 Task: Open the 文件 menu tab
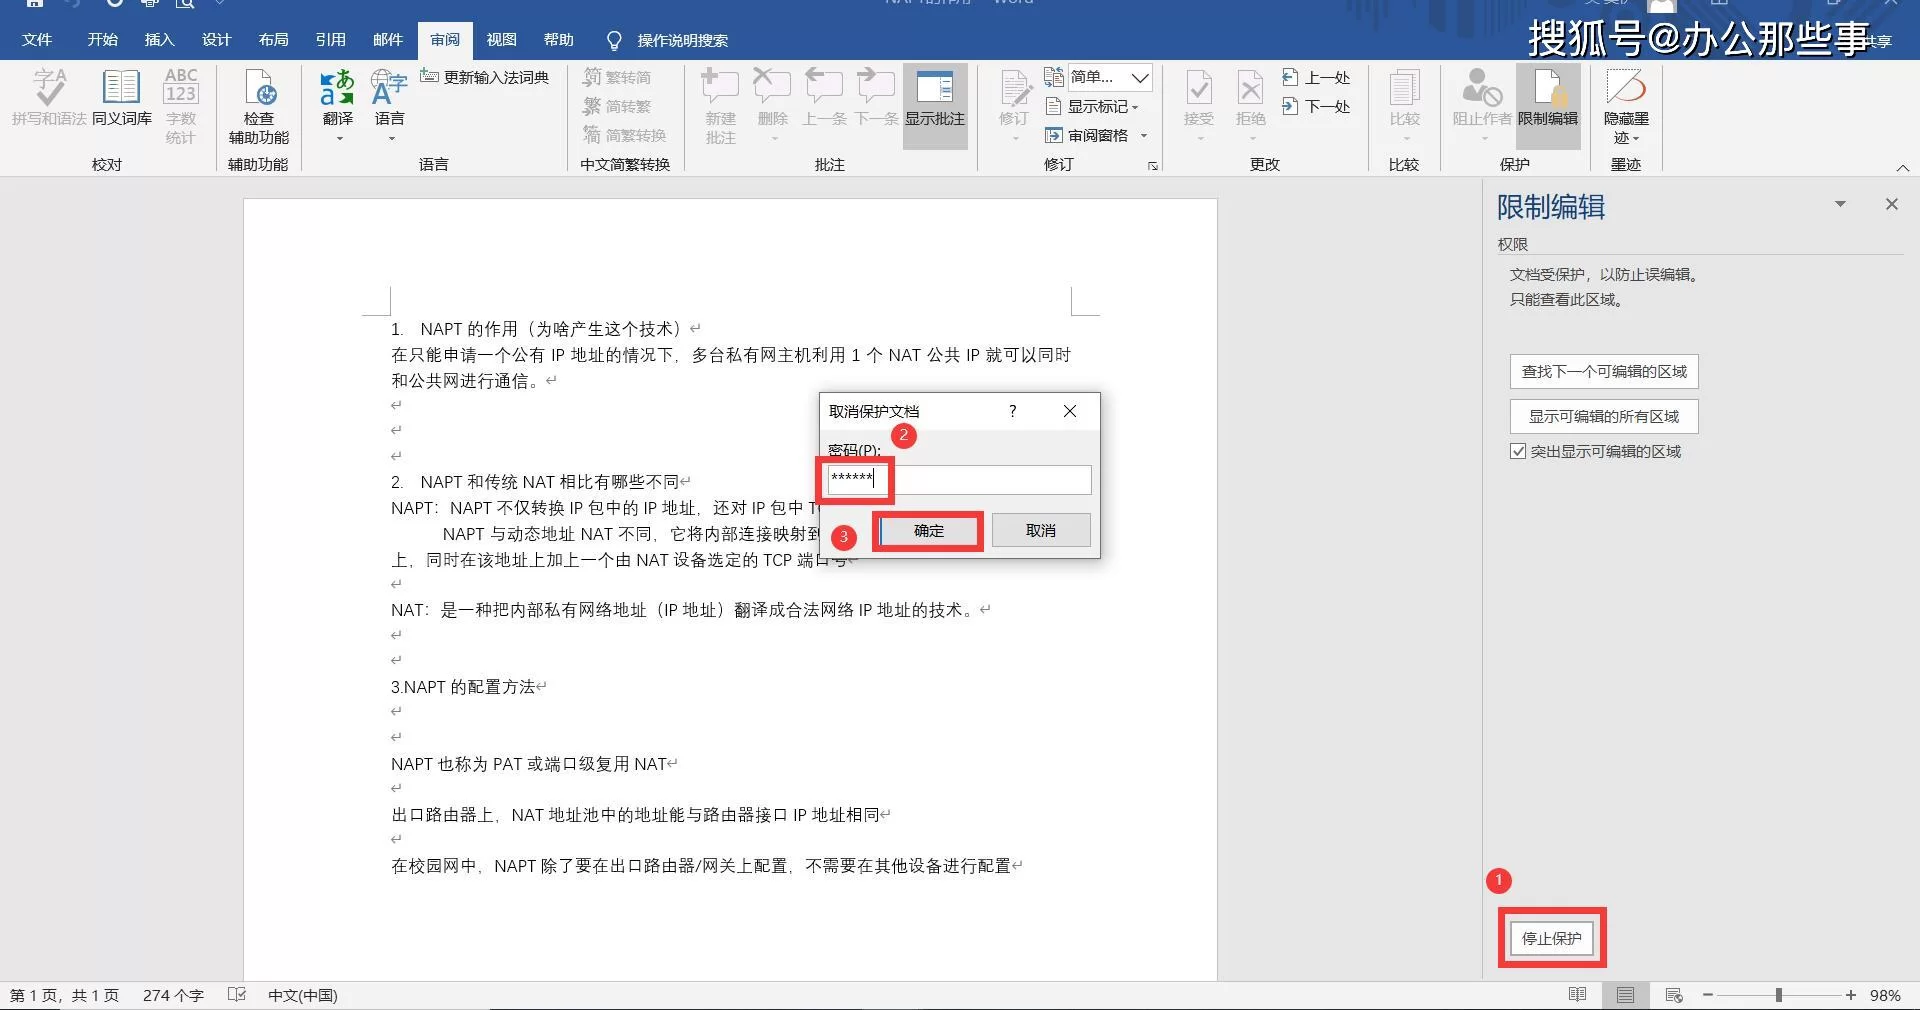37,40
